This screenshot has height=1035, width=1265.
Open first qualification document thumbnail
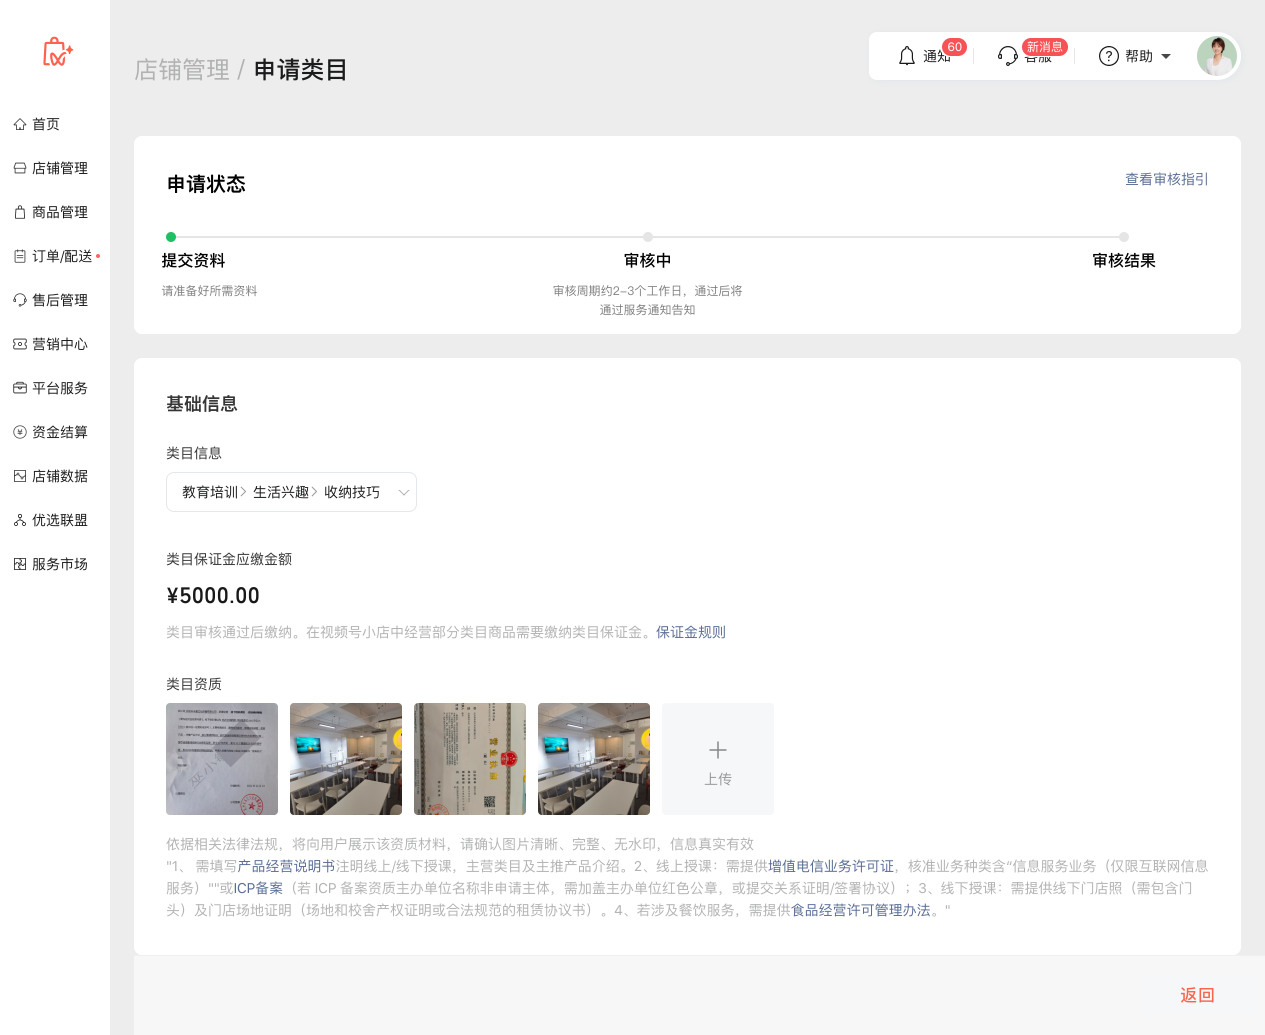tap(222, 759)
